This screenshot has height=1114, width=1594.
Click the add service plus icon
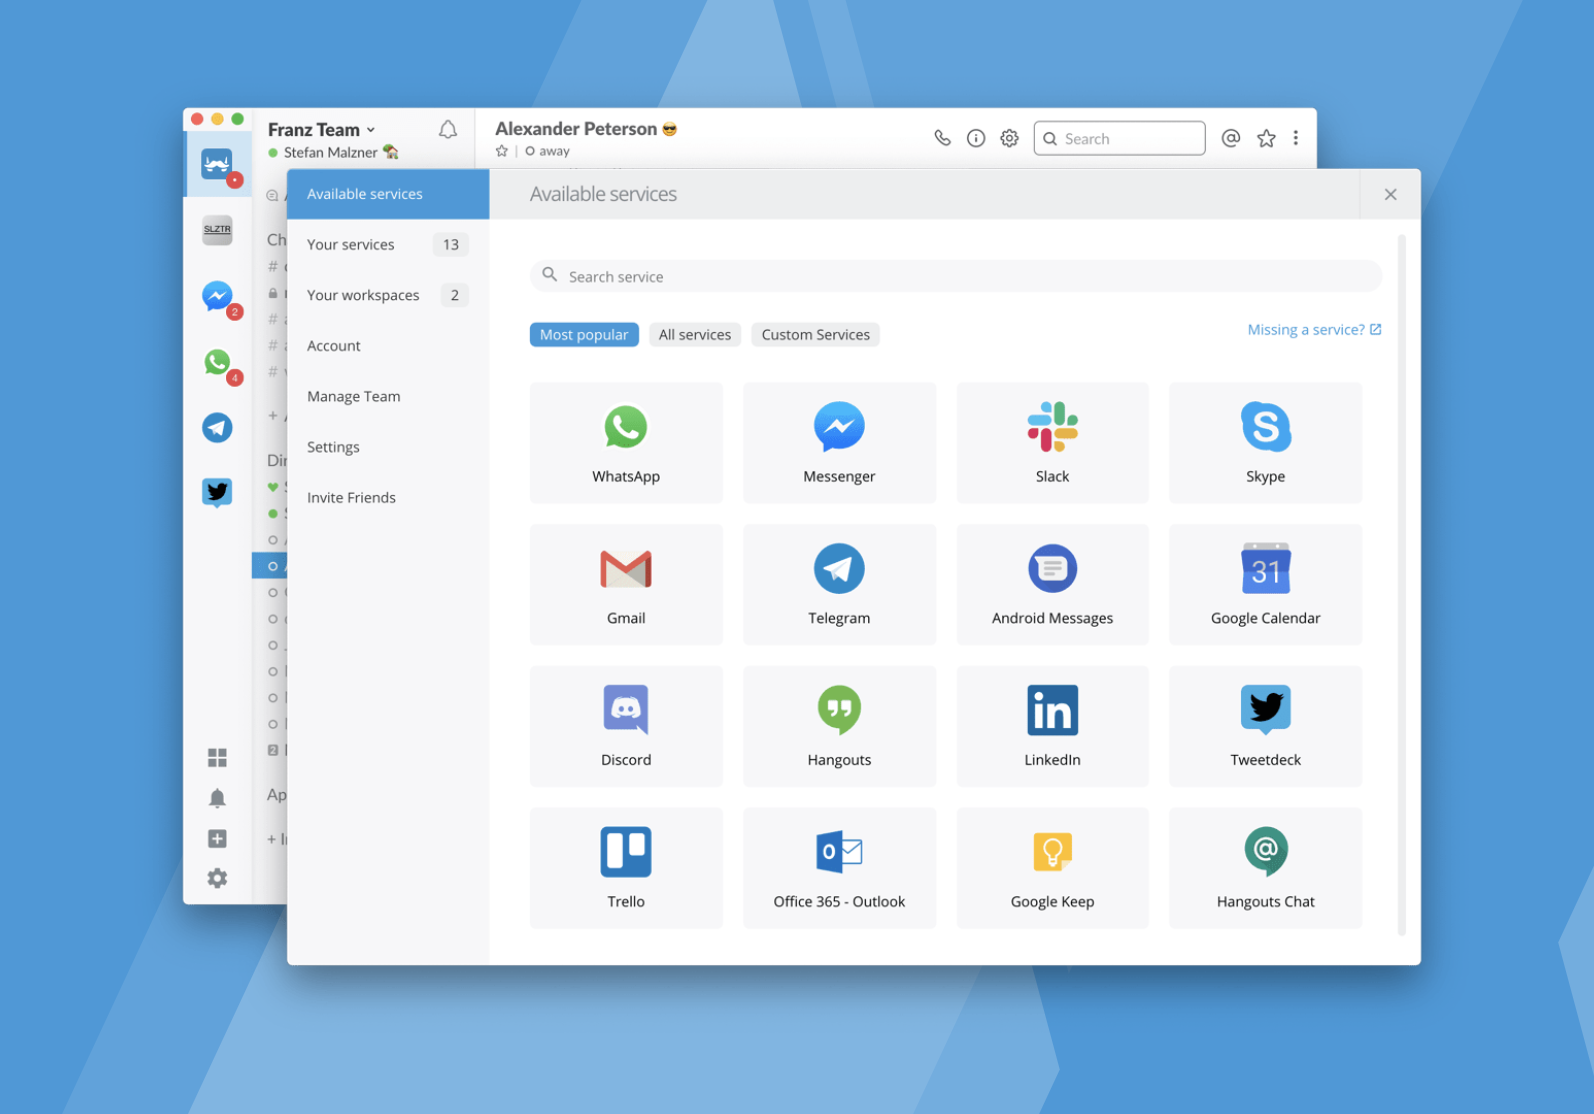[217, 838]
